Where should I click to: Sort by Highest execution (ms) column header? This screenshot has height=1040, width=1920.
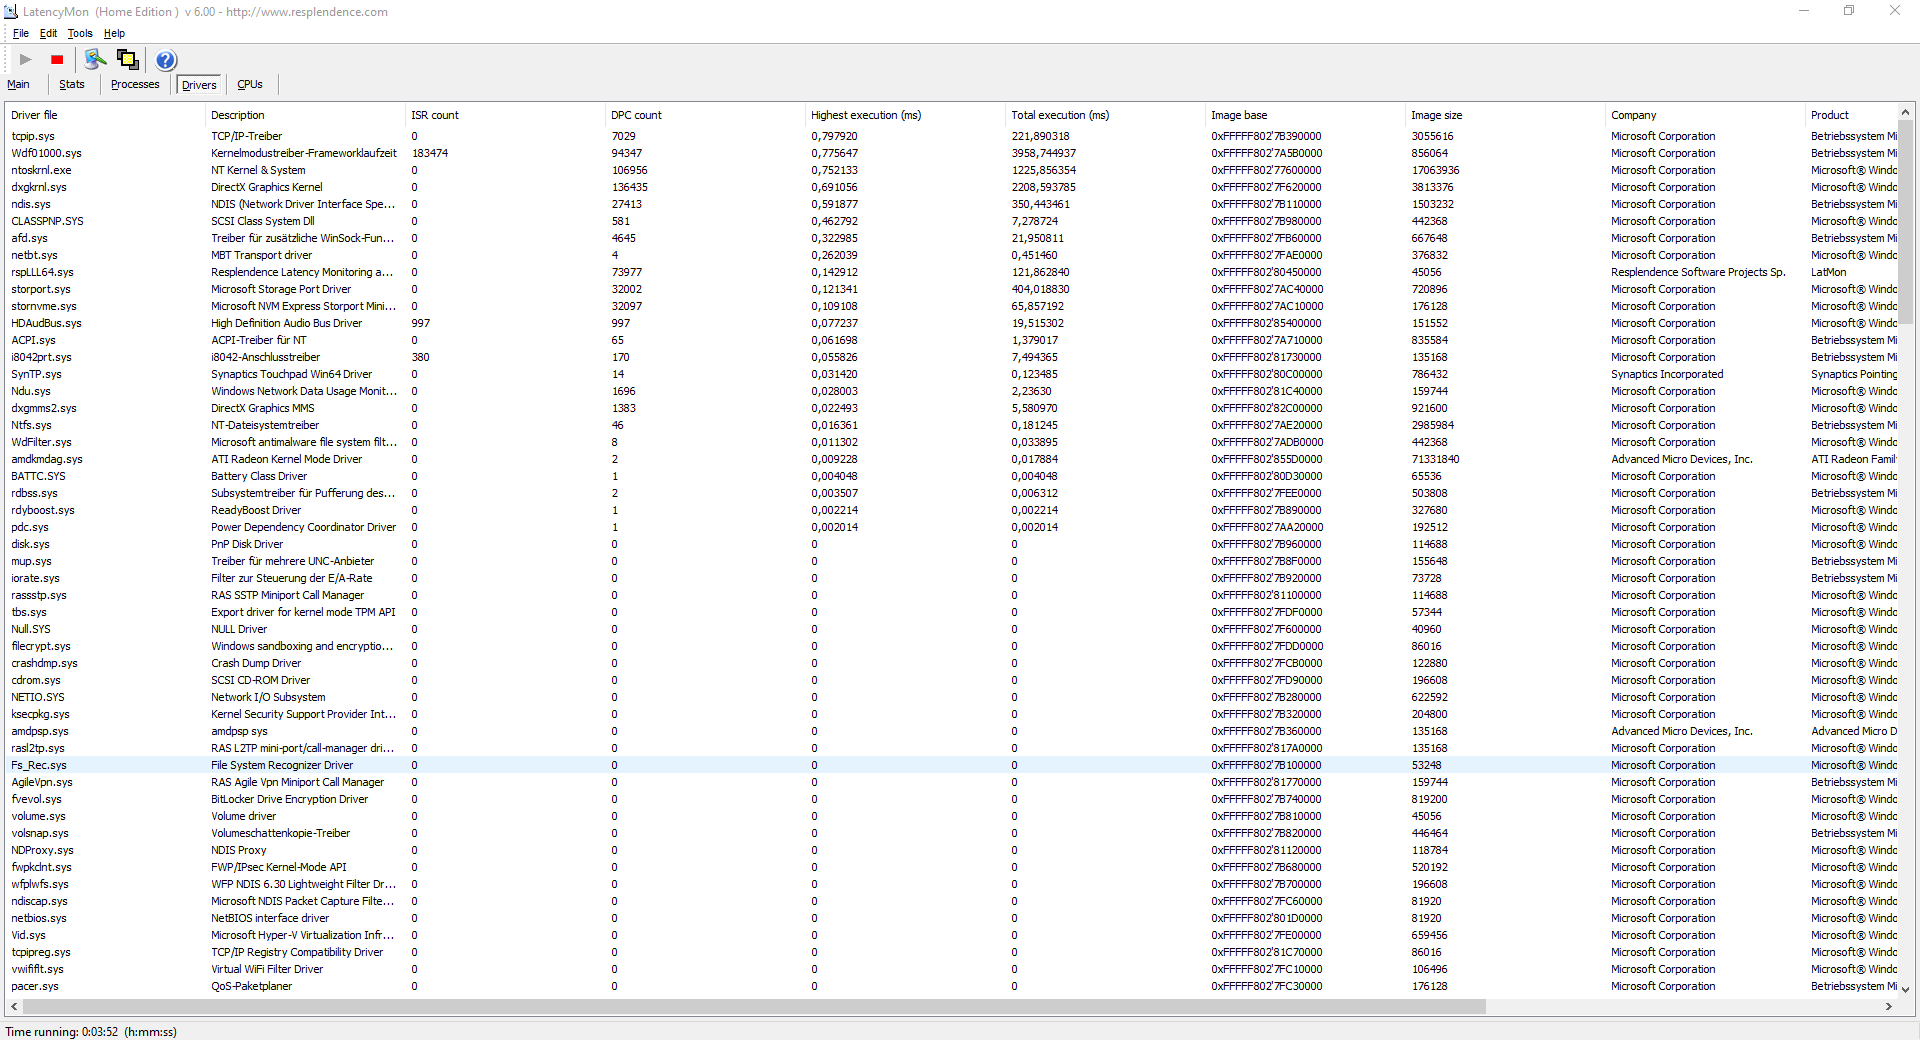tap(905, 115)
